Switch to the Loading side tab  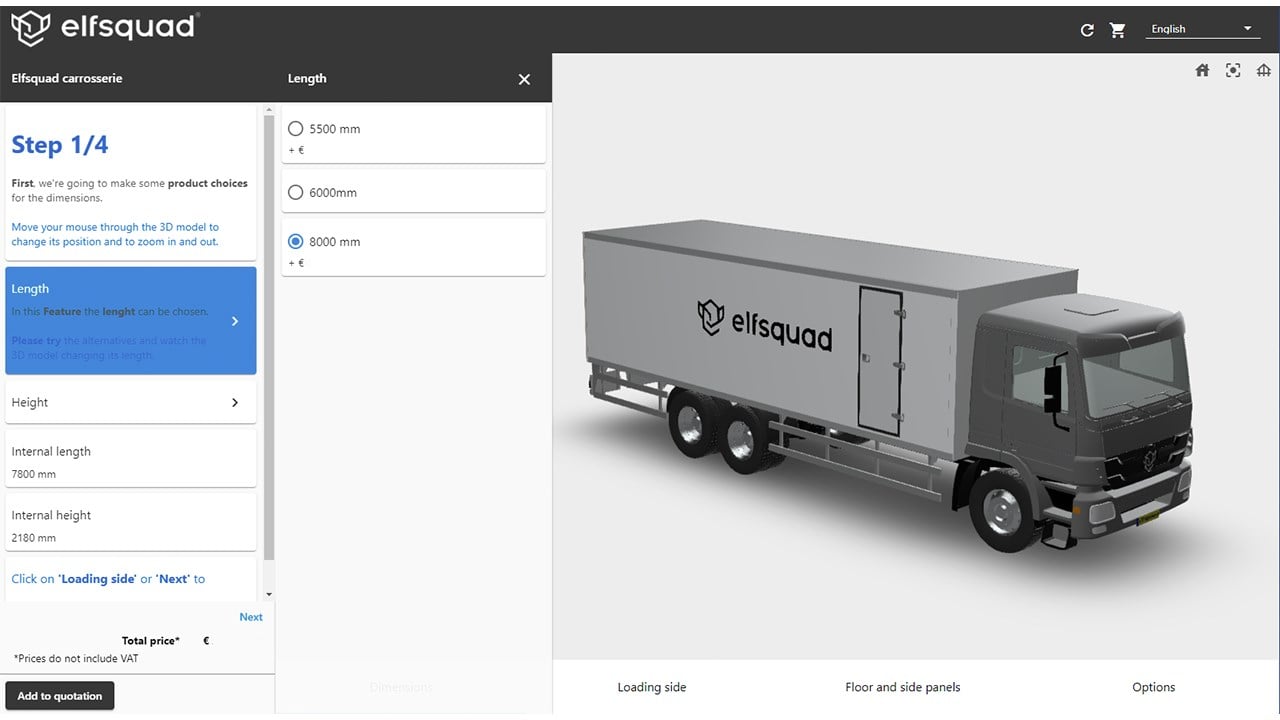click(x=652, y=687)
